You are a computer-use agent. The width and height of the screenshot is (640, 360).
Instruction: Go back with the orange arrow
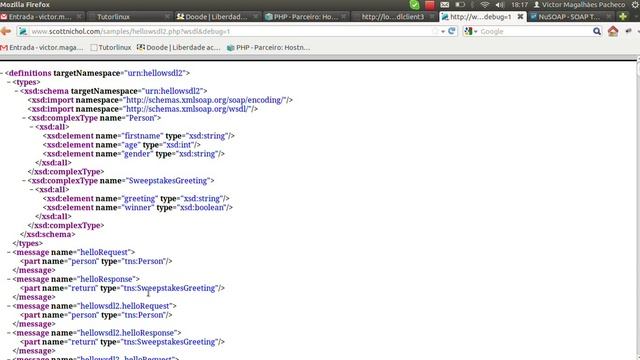[6, 31]
